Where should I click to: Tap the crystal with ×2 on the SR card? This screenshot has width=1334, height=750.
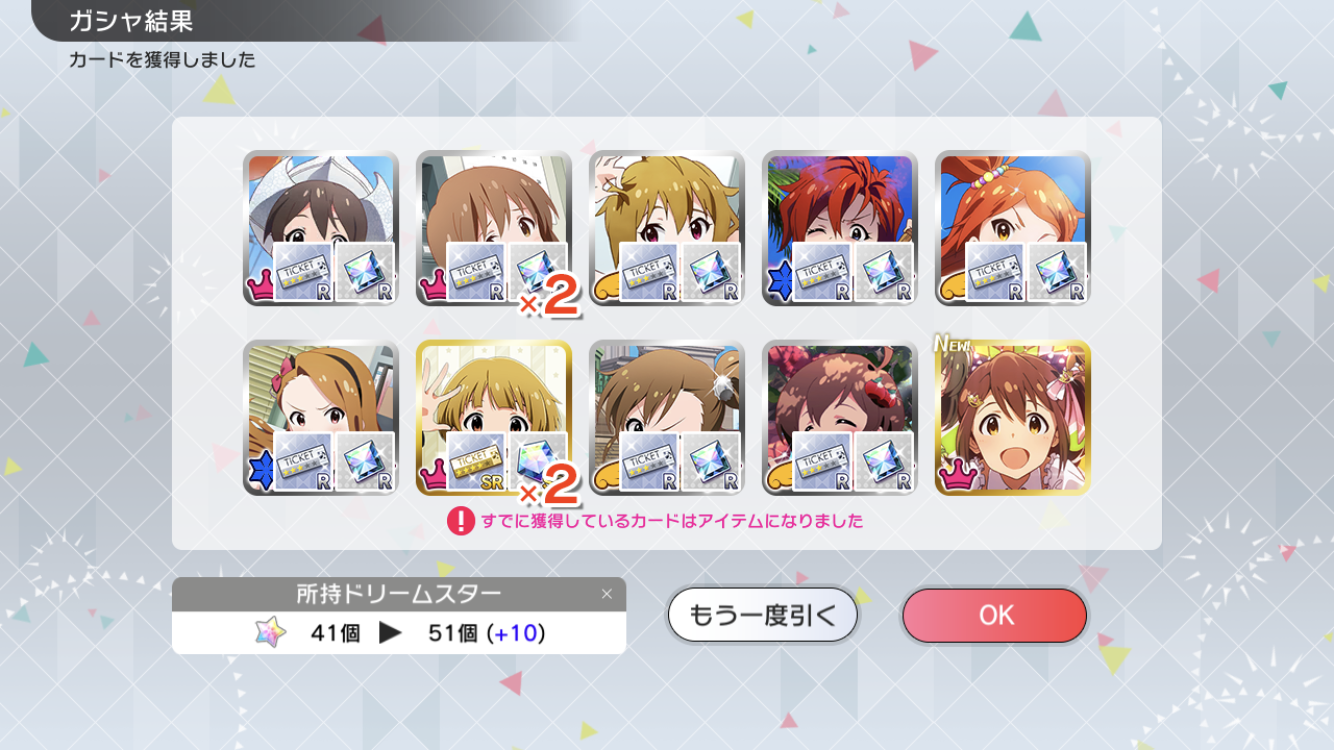(539, 461)
